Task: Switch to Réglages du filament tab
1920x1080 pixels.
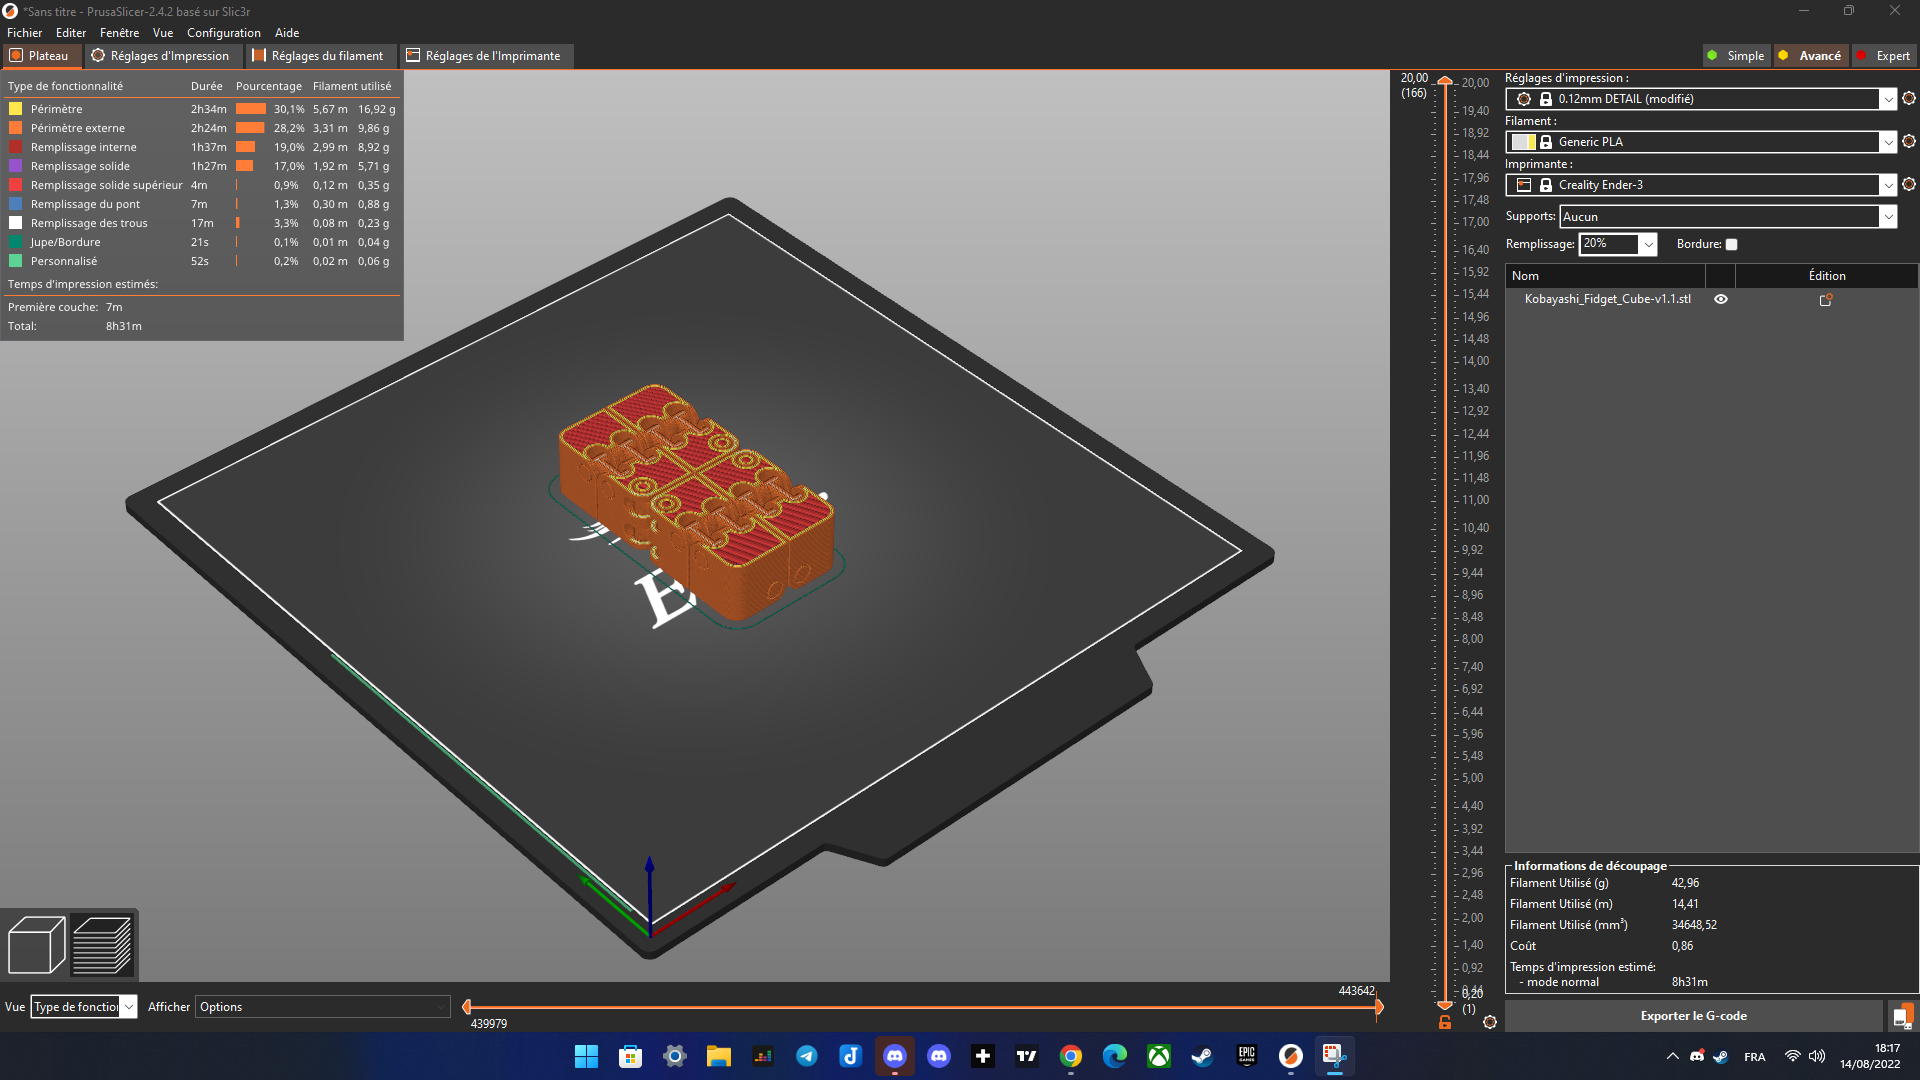Action: [318, 56]
